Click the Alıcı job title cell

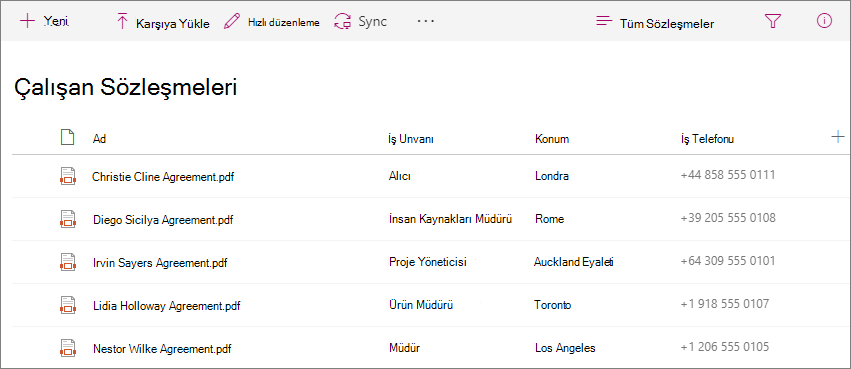click(399, 176)
